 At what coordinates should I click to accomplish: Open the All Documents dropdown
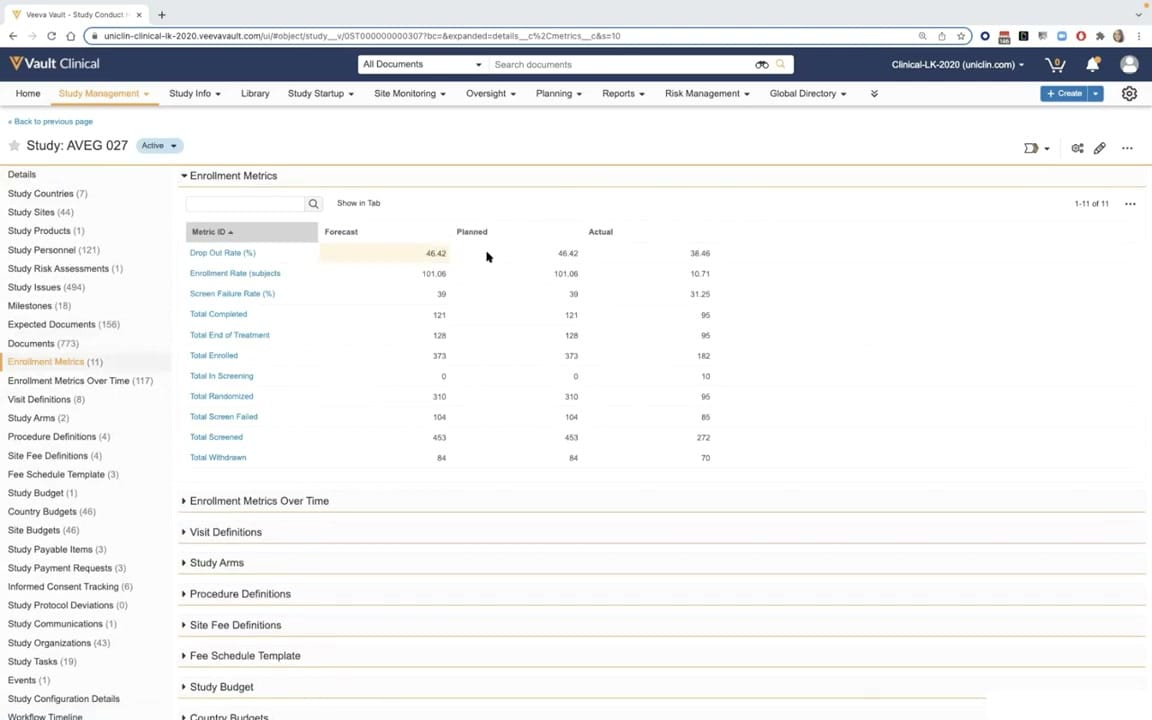[422, 65]
